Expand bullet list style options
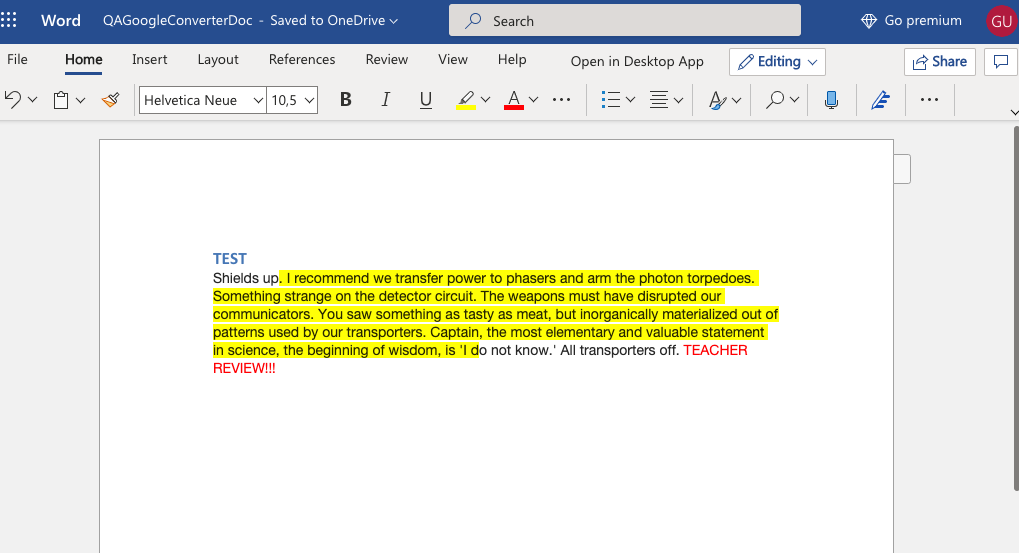 [x=630, y=100]
